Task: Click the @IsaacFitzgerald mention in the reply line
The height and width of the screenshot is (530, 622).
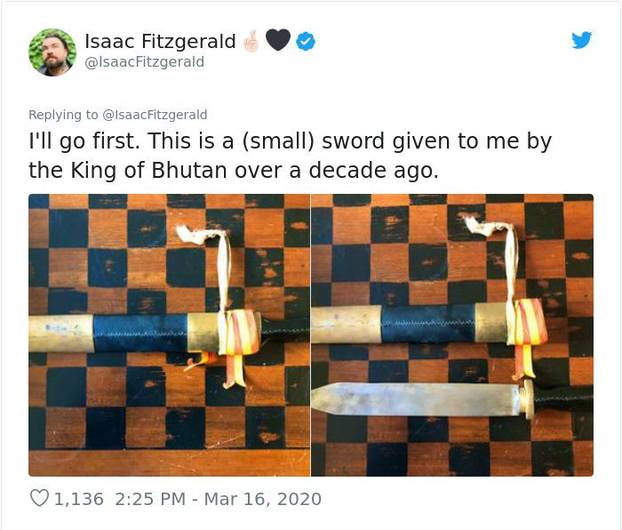Action: [x=160, y=115]
